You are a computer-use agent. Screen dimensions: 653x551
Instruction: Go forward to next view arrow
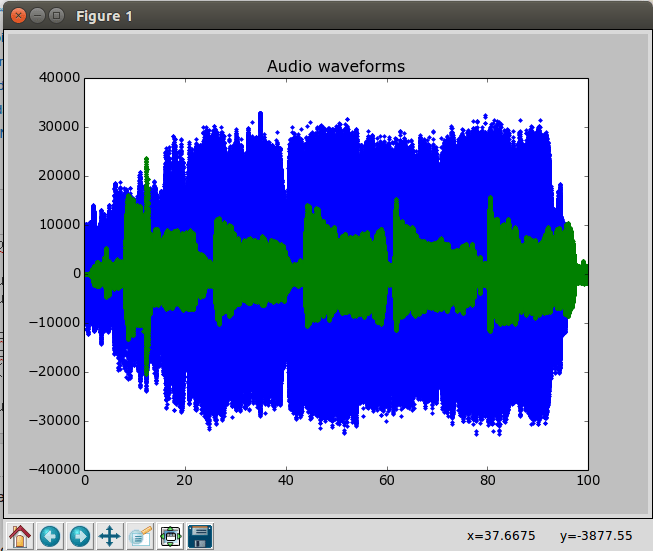coord(80,536)
